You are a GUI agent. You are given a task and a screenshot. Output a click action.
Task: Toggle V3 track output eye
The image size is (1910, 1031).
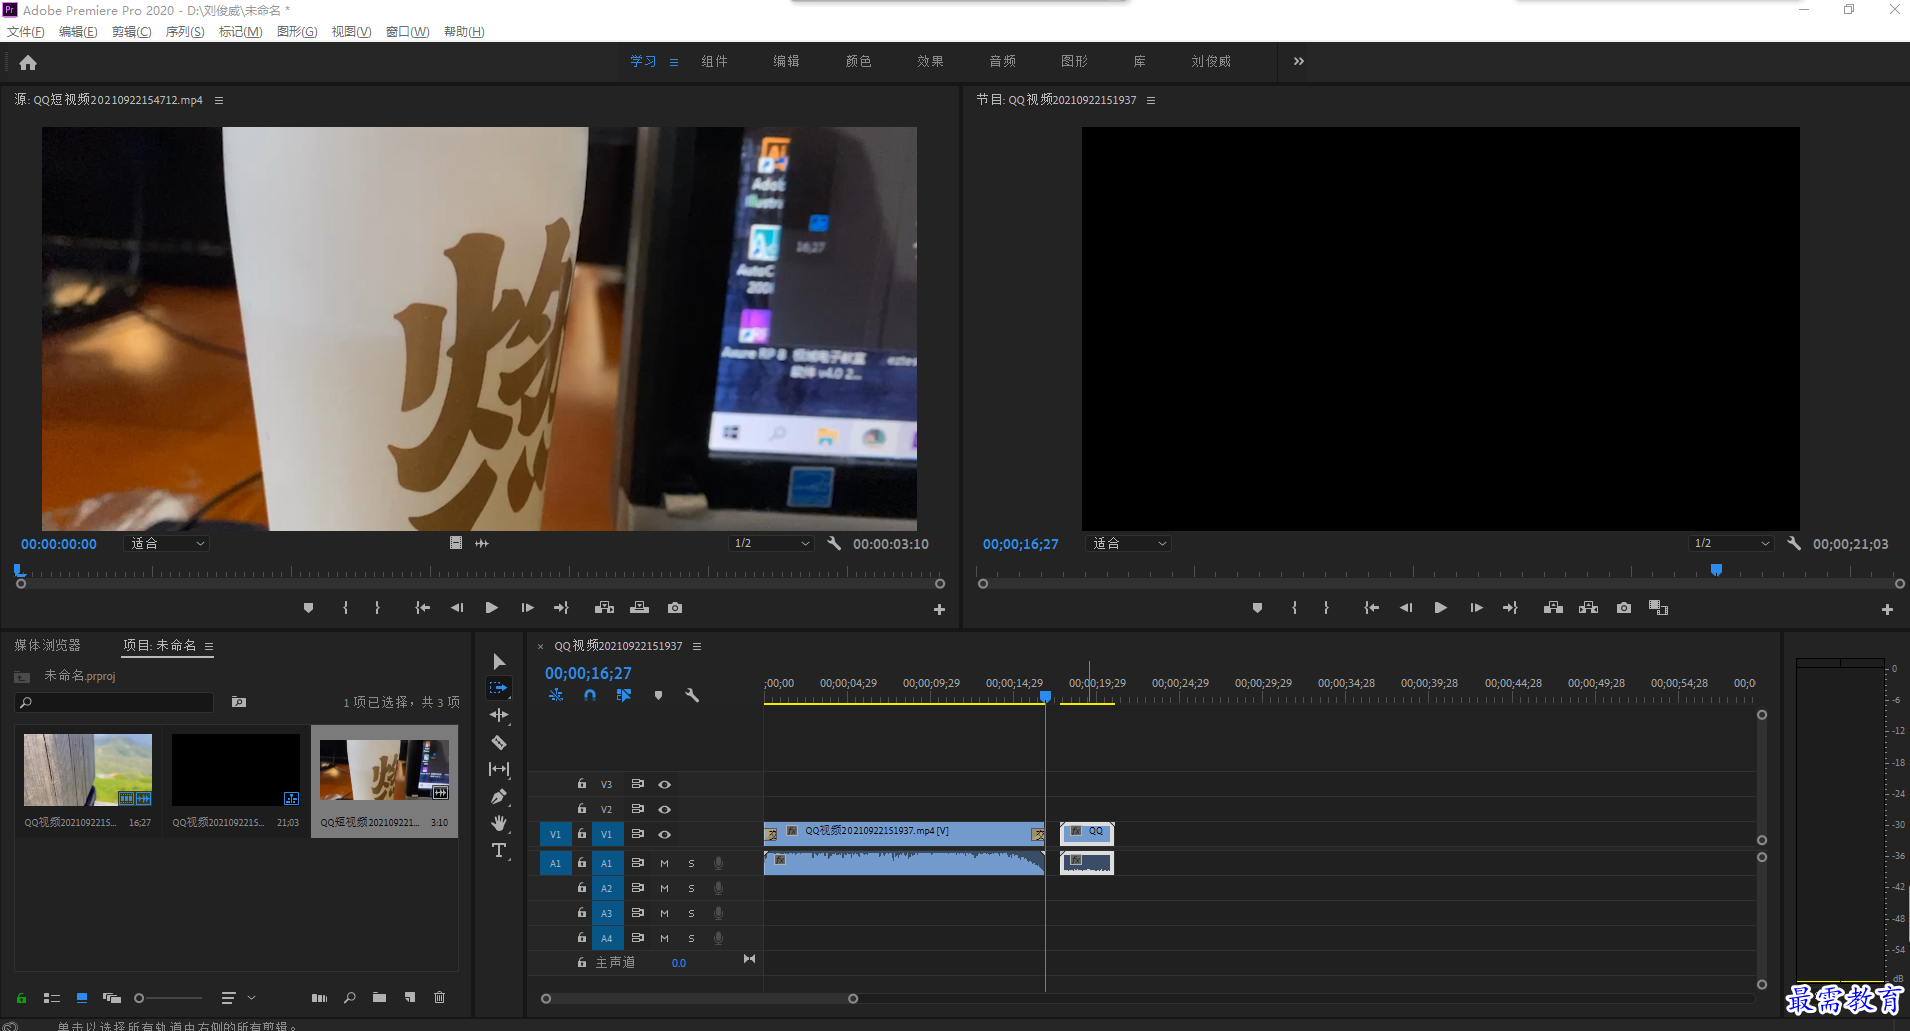point(664,784)
